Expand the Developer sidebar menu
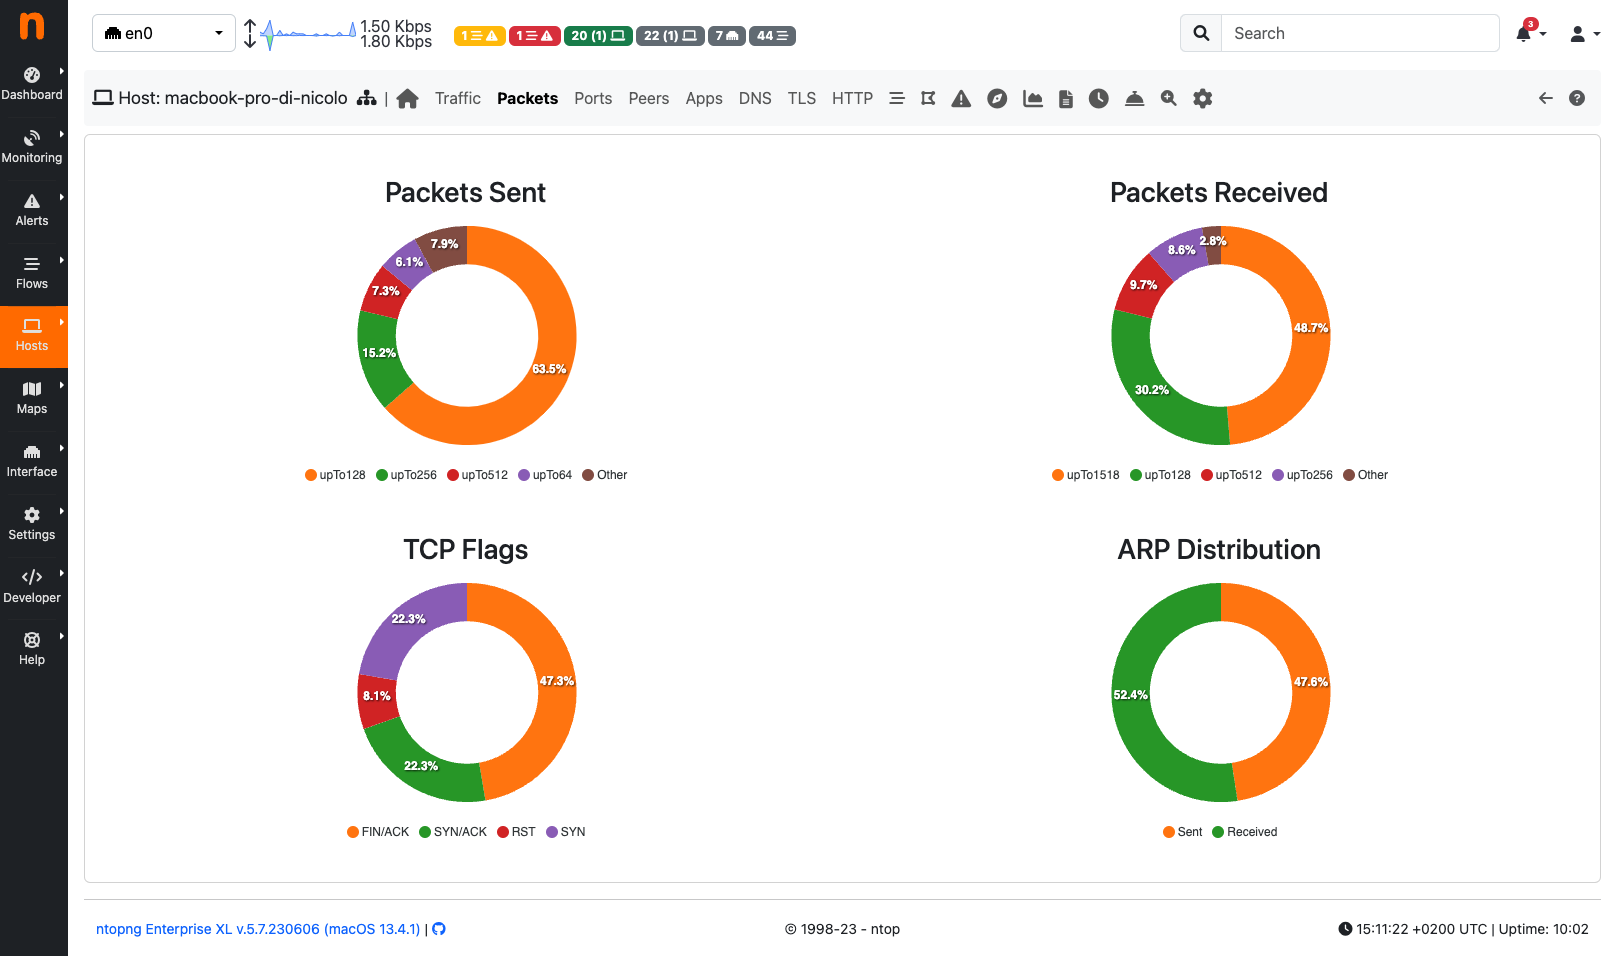The width and height of the screenshot is (1613, 956). 32,587
